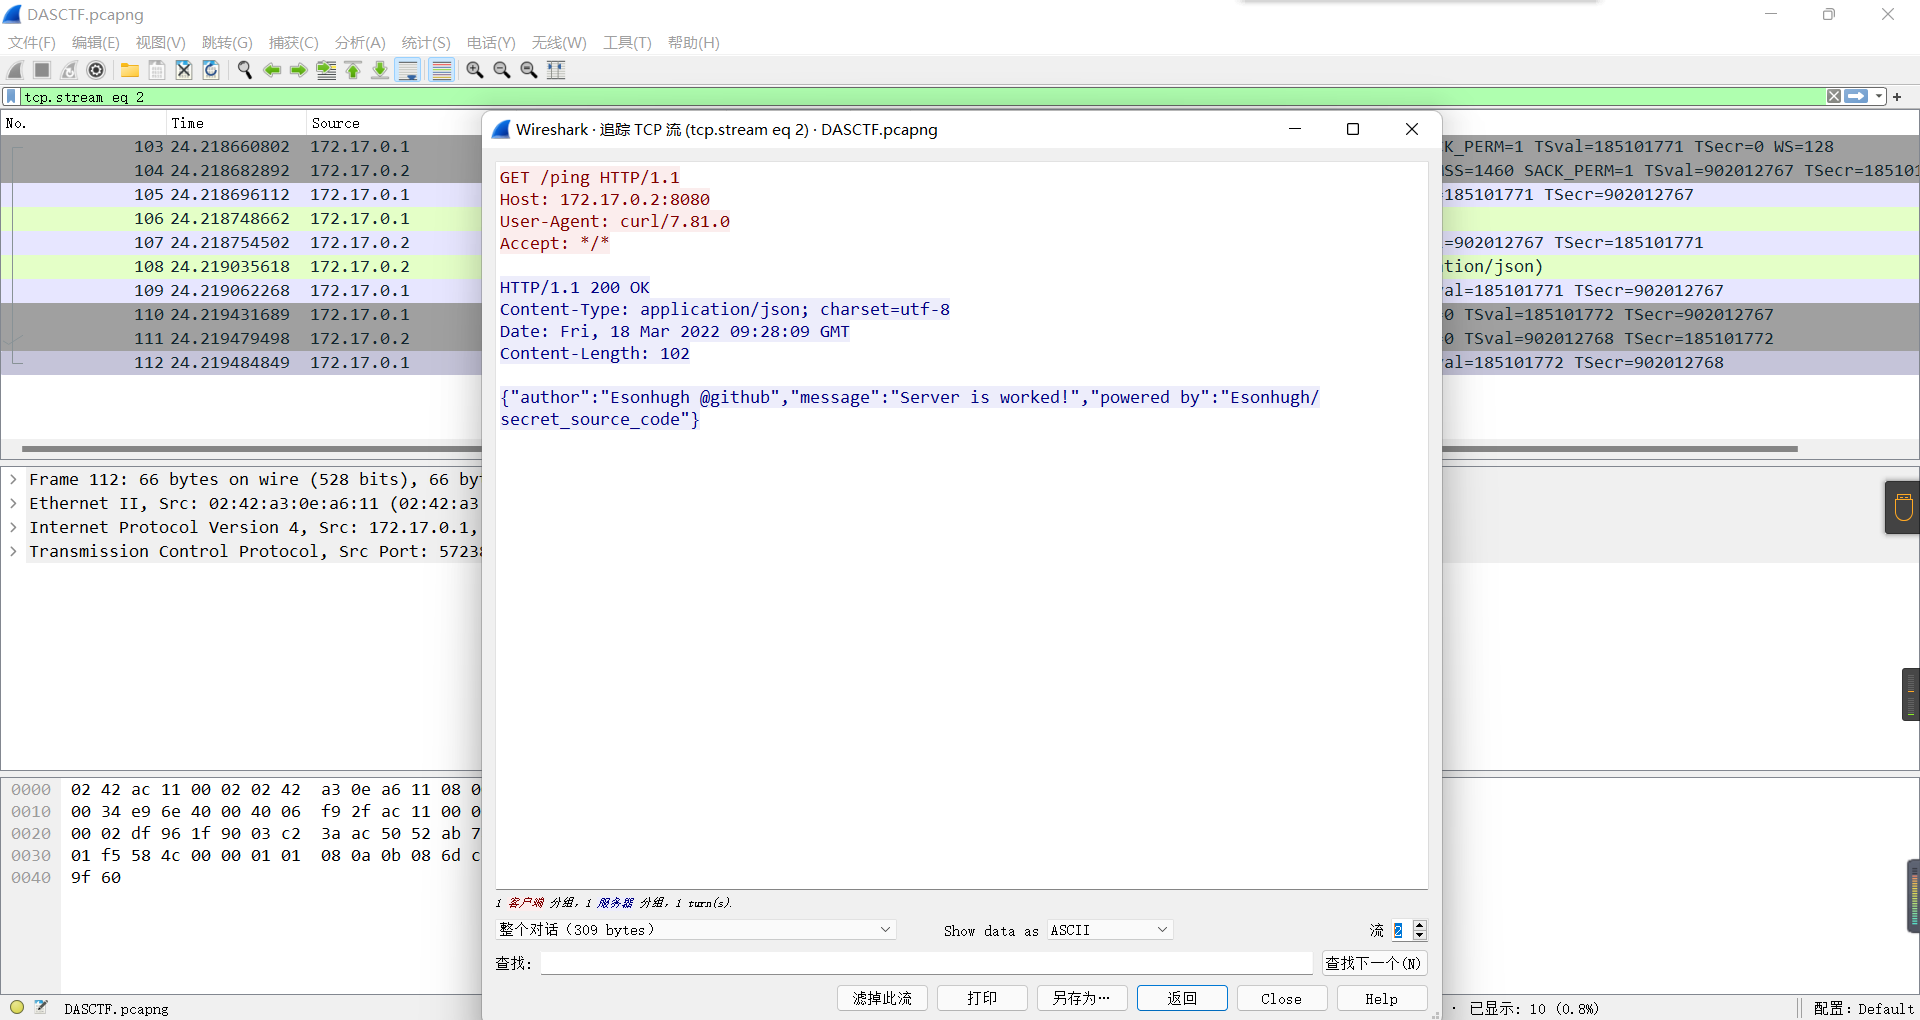Sort the packet list by the Source column header
Image resolution: width=1920 pixels, height=1020 pixels.
[394, 123]
